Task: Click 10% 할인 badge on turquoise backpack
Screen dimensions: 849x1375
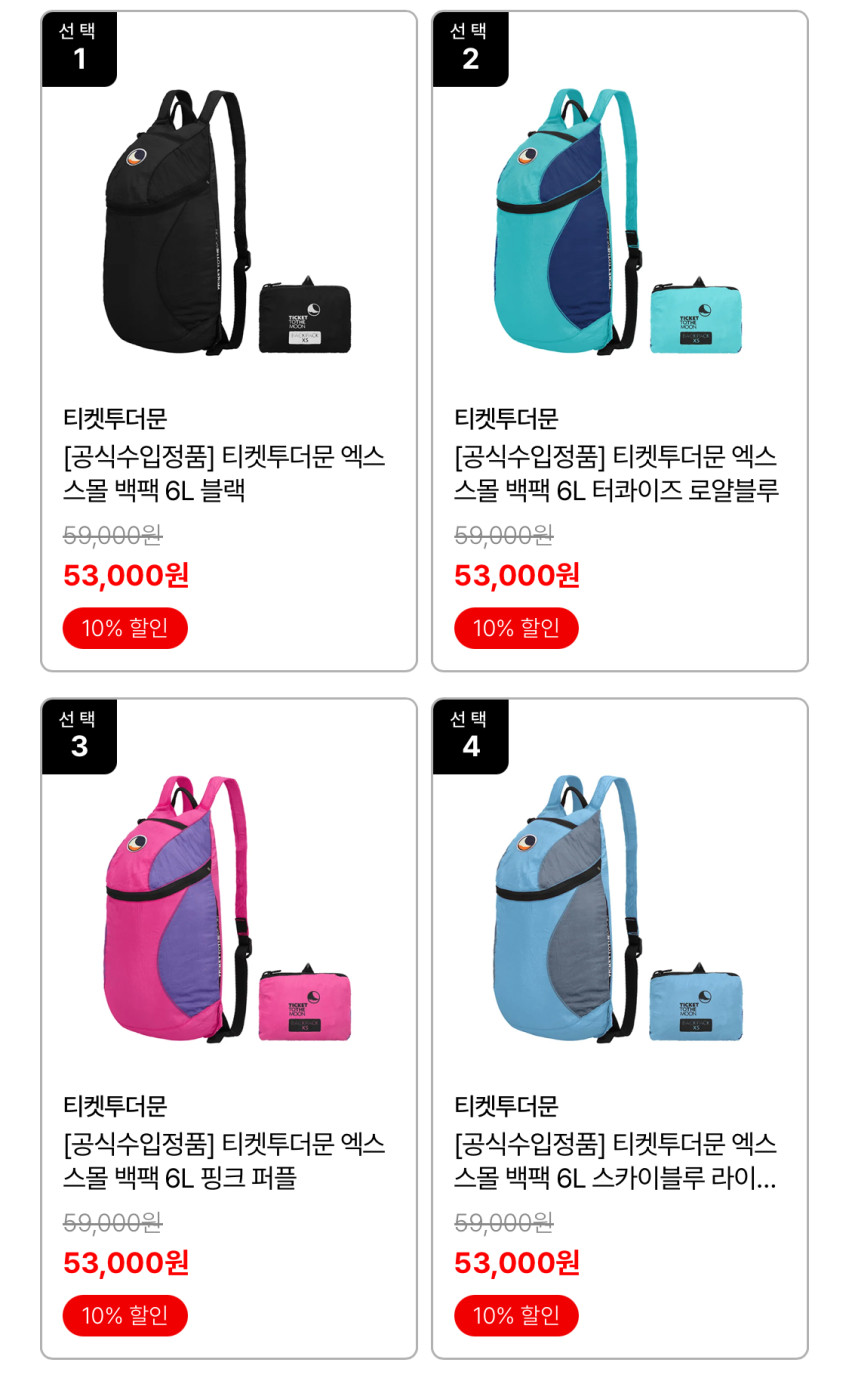Action: [516, 628]
